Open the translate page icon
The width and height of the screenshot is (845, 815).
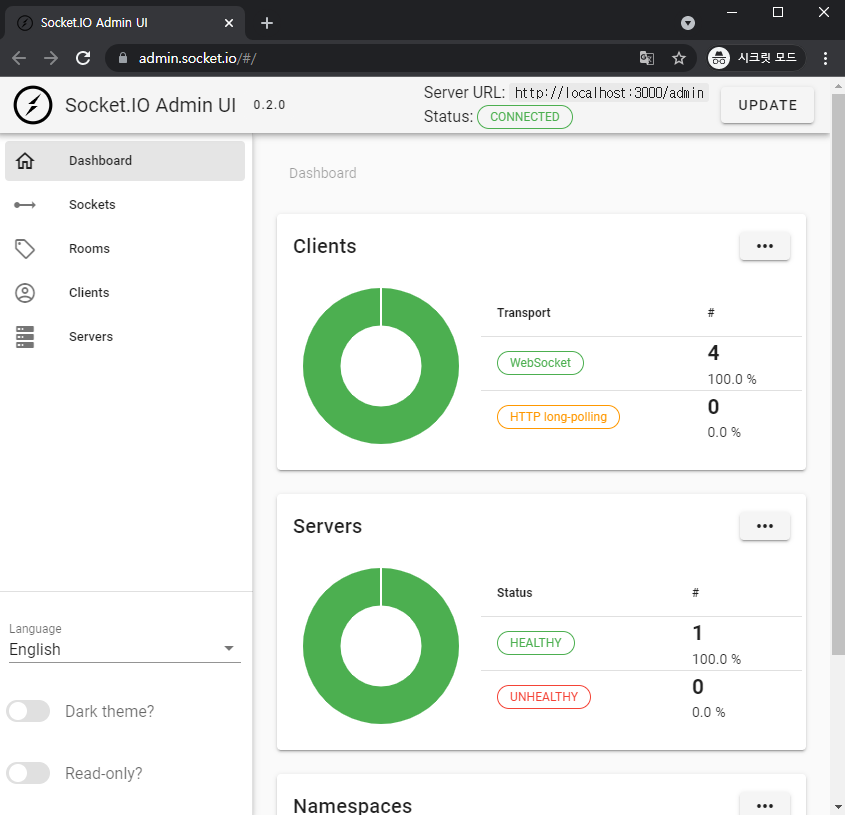click(x=647, y=58)
